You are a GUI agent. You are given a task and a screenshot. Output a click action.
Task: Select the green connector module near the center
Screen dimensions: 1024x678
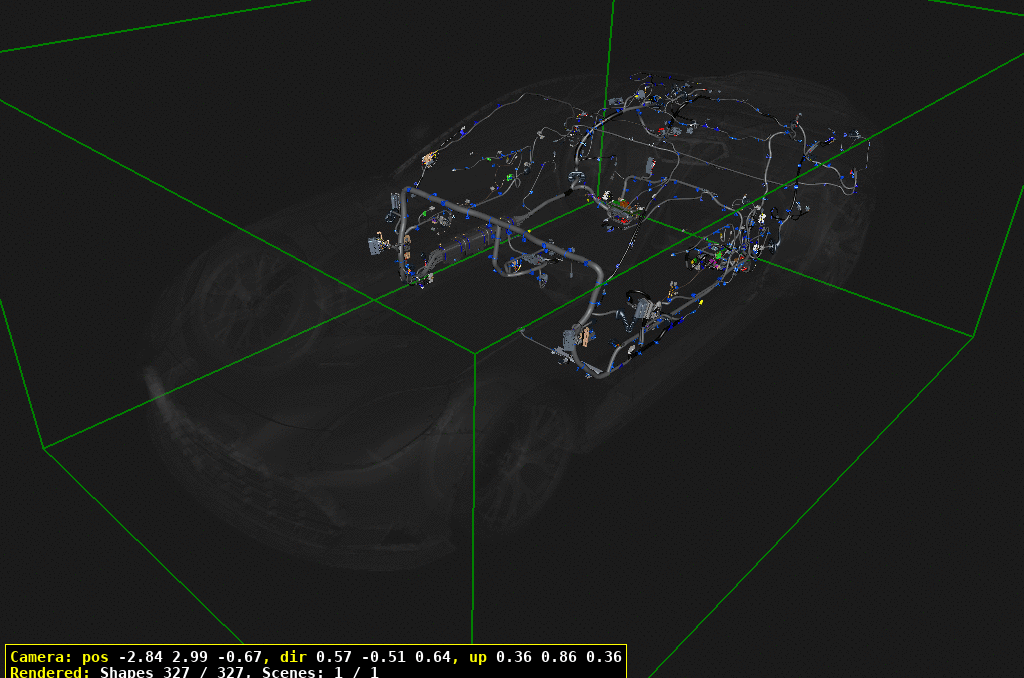718,255
